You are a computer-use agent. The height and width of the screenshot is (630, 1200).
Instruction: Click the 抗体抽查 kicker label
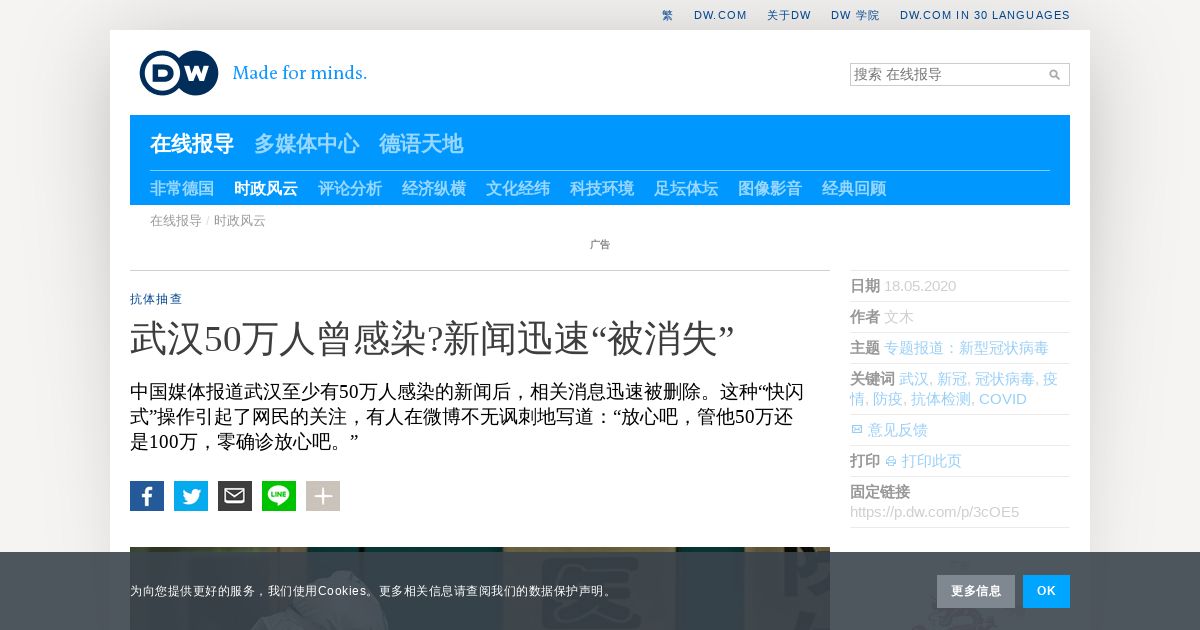156,299
